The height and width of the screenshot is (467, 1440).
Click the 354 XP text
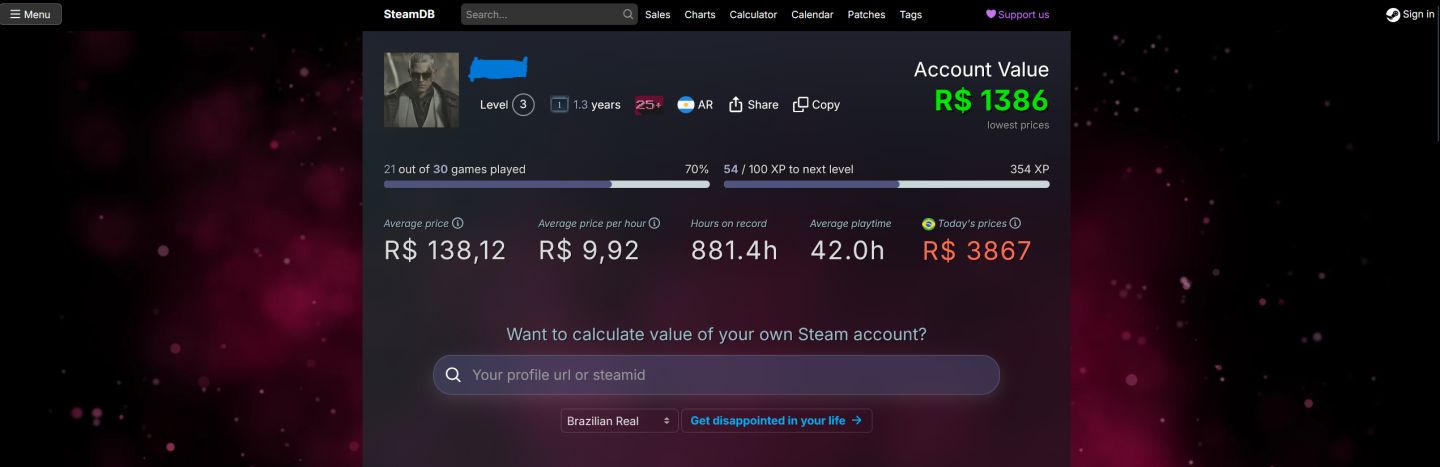click(x=1029, y=169)
